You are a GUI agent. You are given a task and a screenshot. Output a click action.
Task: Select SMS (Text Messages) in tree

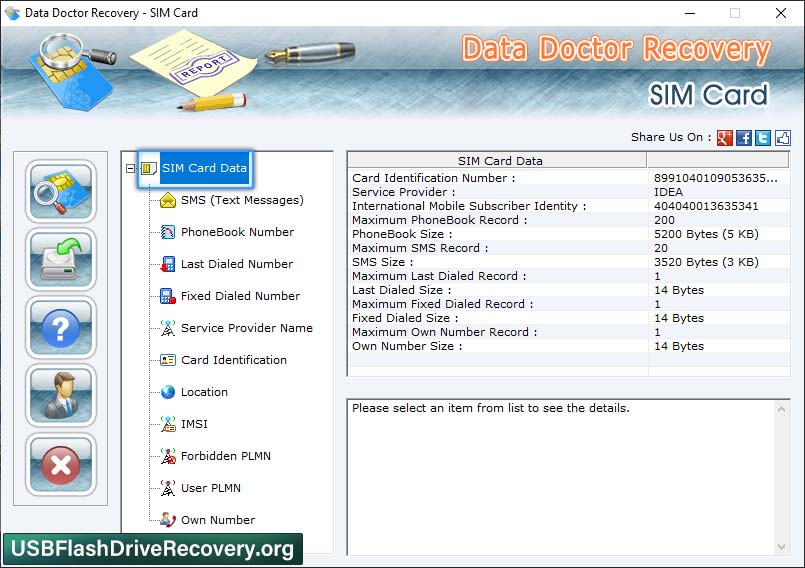[x=242, y=200]
